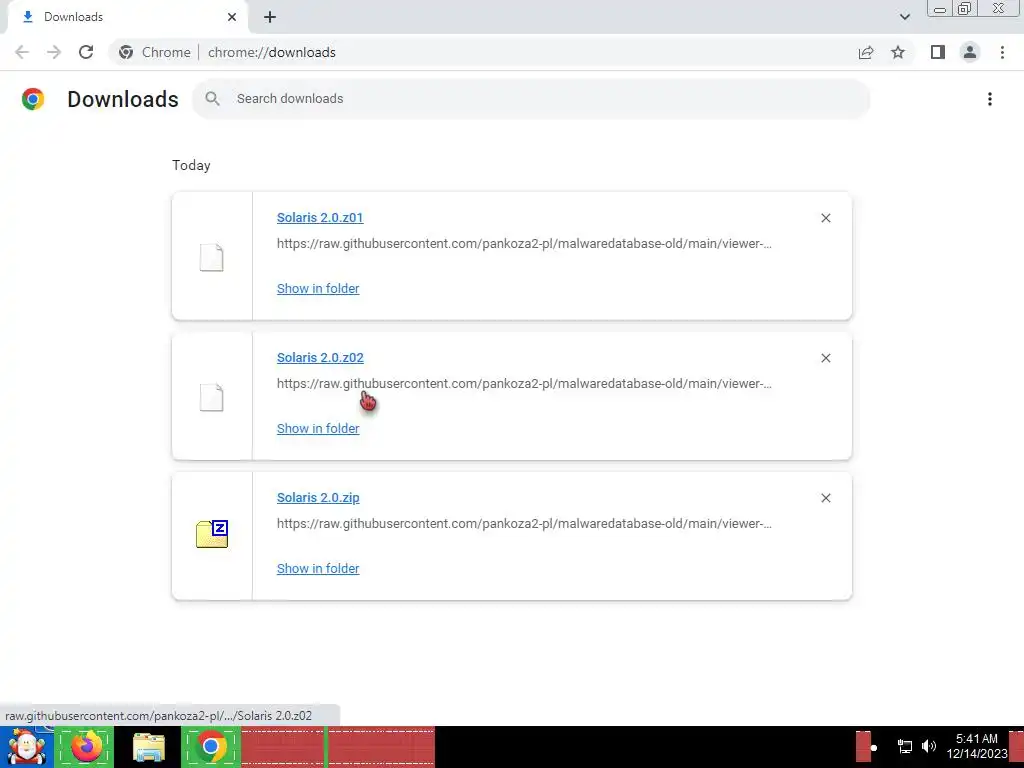The image size is (1024, 768).
Task: Show Solaris 2.0.z01 in folder
Action: click(318, 288)
